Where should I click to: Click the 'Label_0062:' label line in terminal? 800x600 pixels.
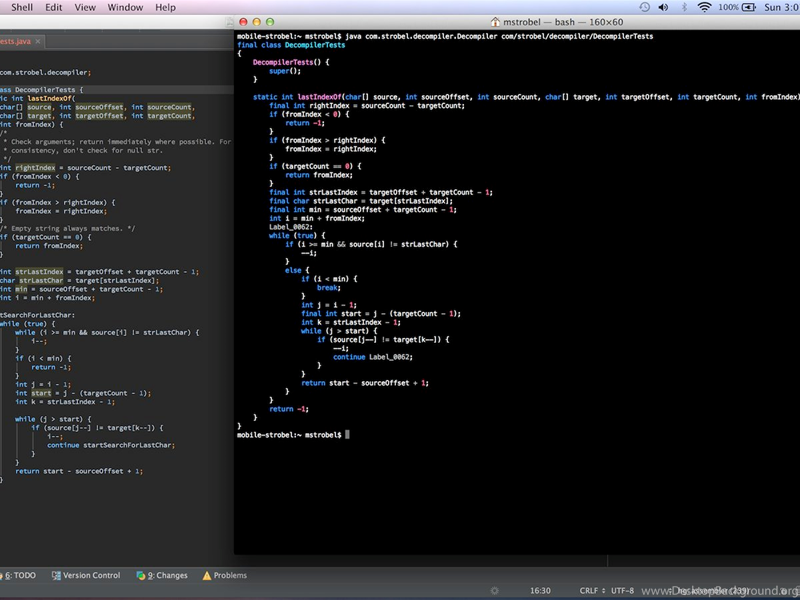291,227
